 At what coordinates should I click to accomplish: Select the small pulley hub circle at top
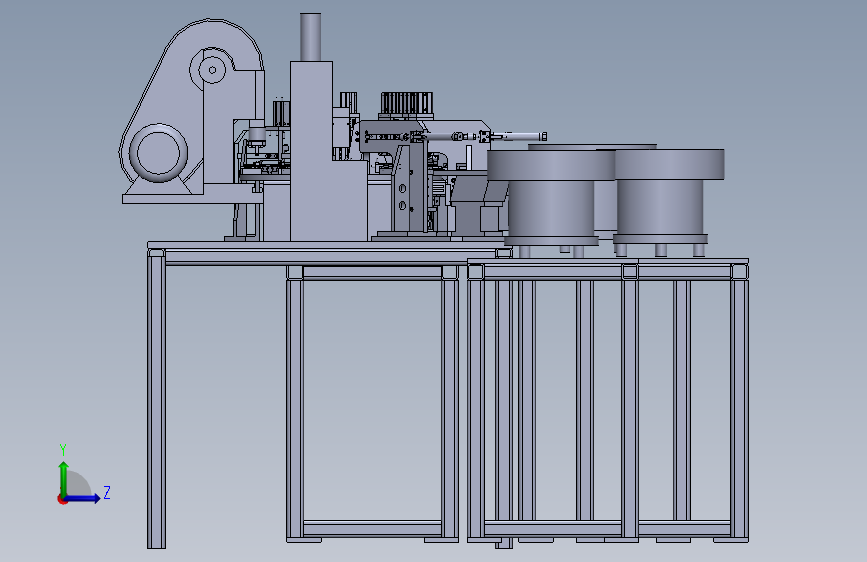[x=212, y=70]
